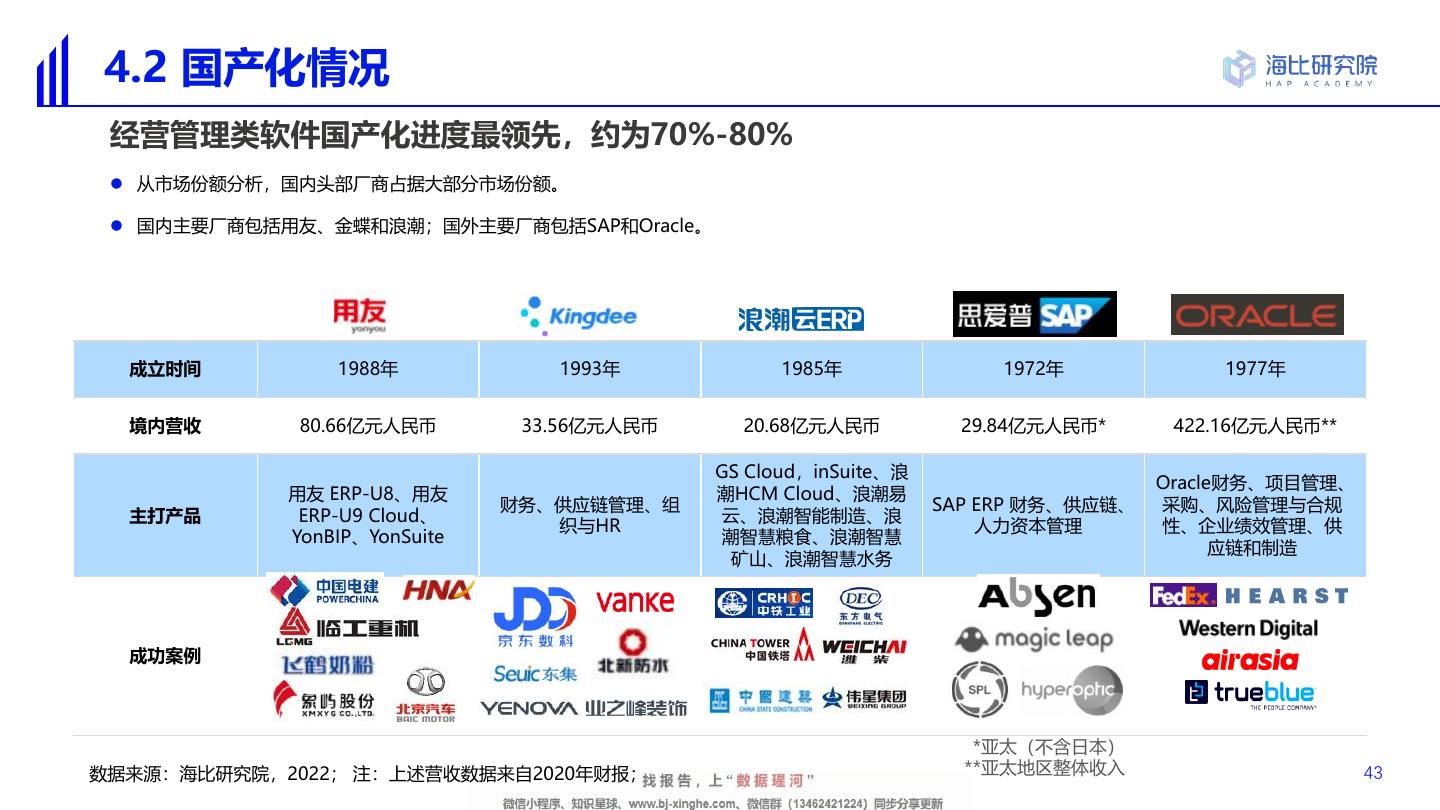The image size is (1440, 810).
Task: Select the 北京汽车 BAIC Motor logo
Action: (x=425, y=697)
